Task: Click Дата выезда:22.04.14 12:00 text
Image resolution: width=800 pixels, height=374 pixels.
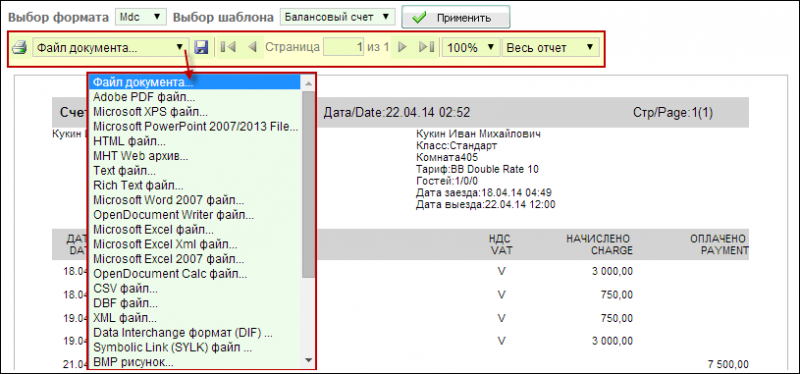Action: point(486,205)
